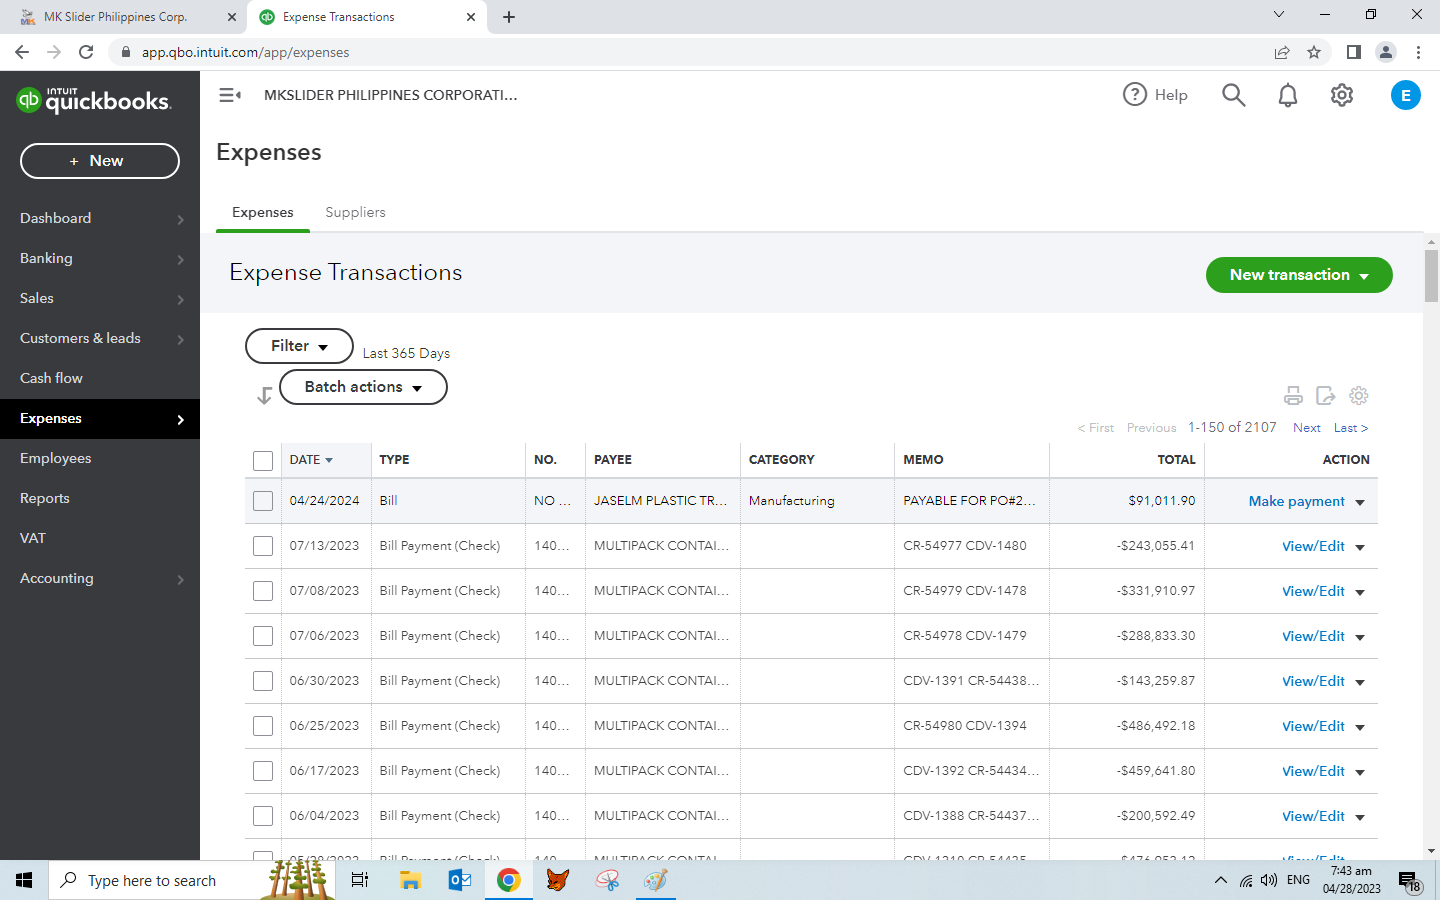Screen dimensions: 1440x900
Task: Toggle the browser side panel
Action: (x=1353, y=52)
